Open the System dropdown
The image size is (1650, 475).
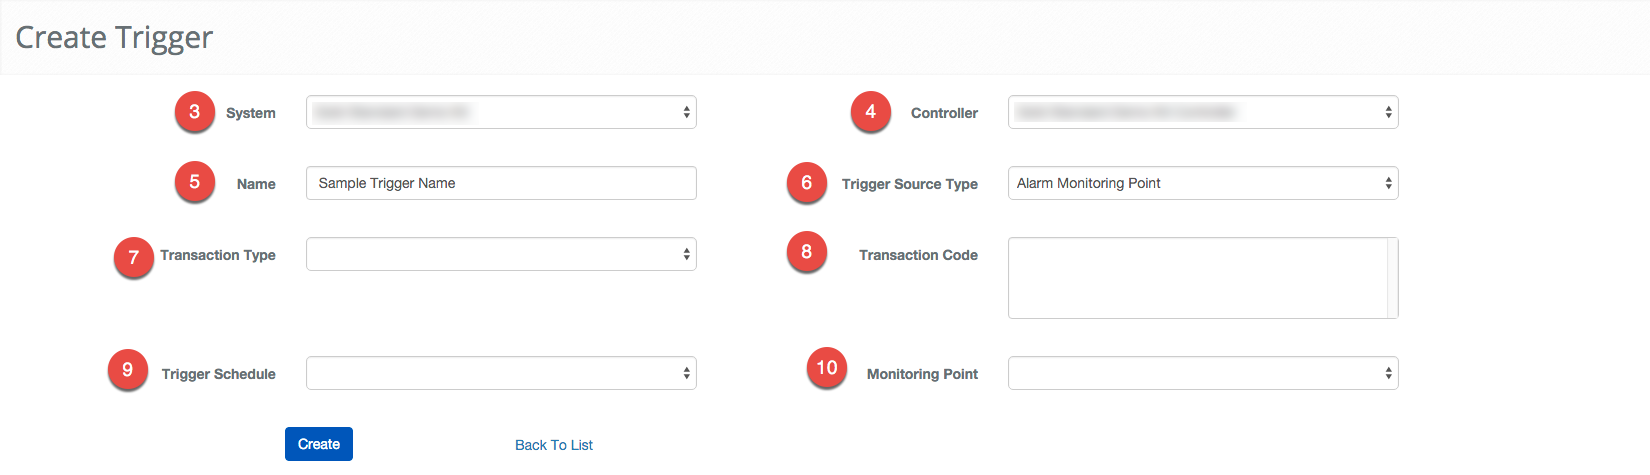501,112
